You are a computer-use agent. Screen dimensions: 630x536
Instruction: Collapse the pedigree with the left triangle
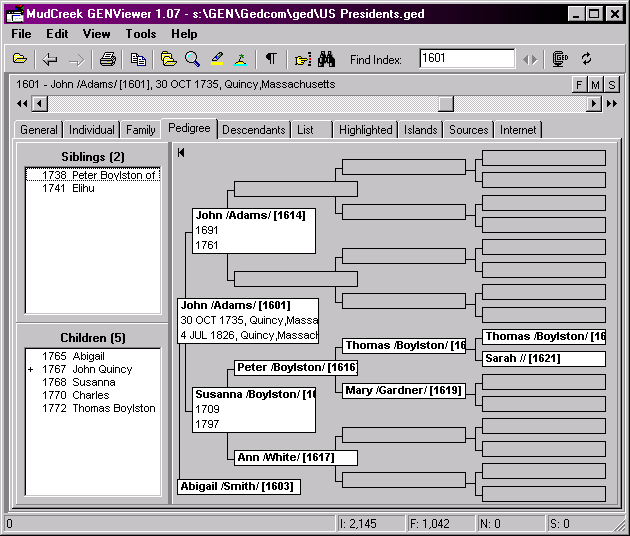[x=182, y=153]
